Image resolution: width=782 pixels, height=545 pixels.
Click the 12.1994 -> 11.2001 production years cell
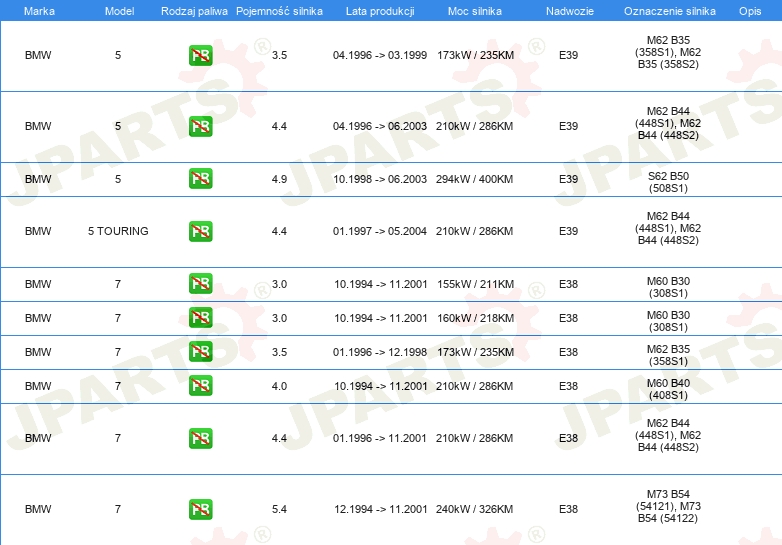[380, 509]
